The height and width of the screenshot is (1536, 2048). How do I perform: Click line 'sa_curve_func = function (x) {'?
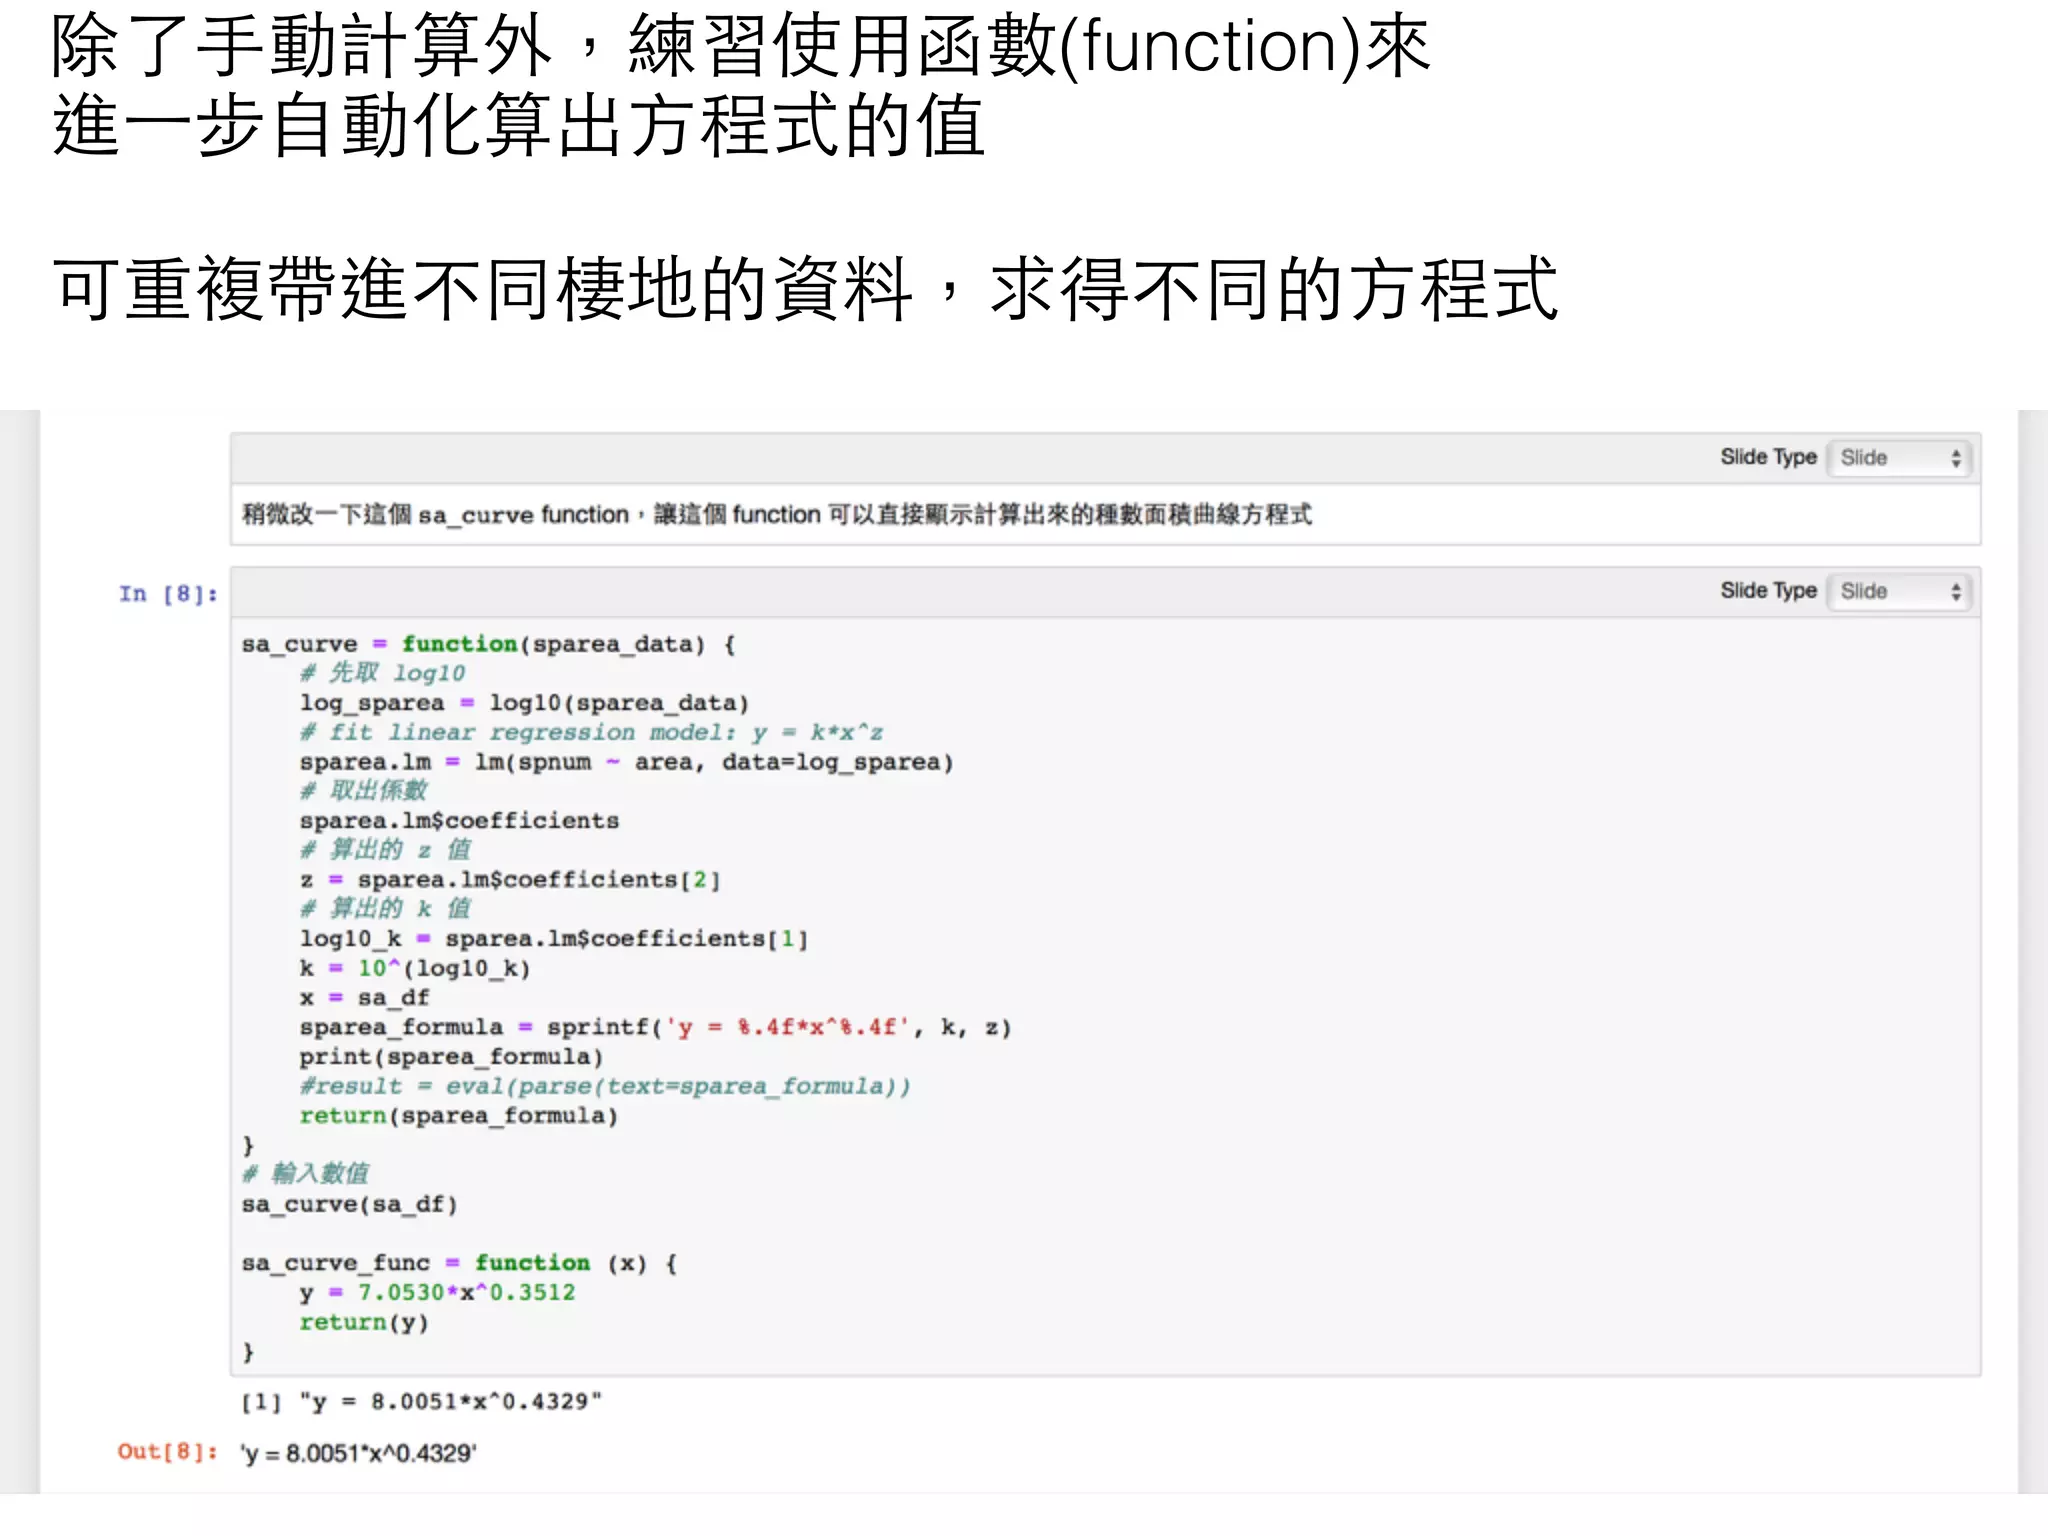coord(460,1263)
